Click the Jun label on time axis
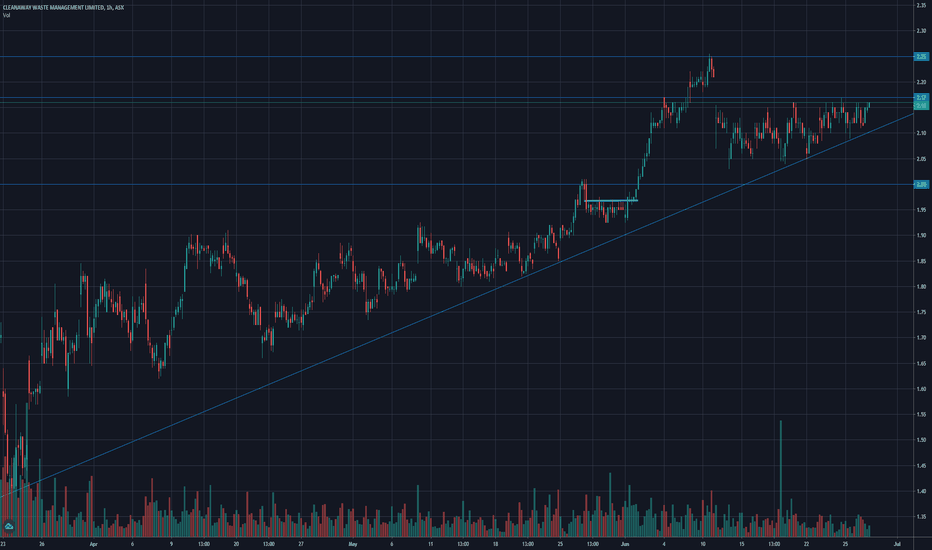Screen dimensions: 932x550 pyautogui.click(x=624, y=544)
